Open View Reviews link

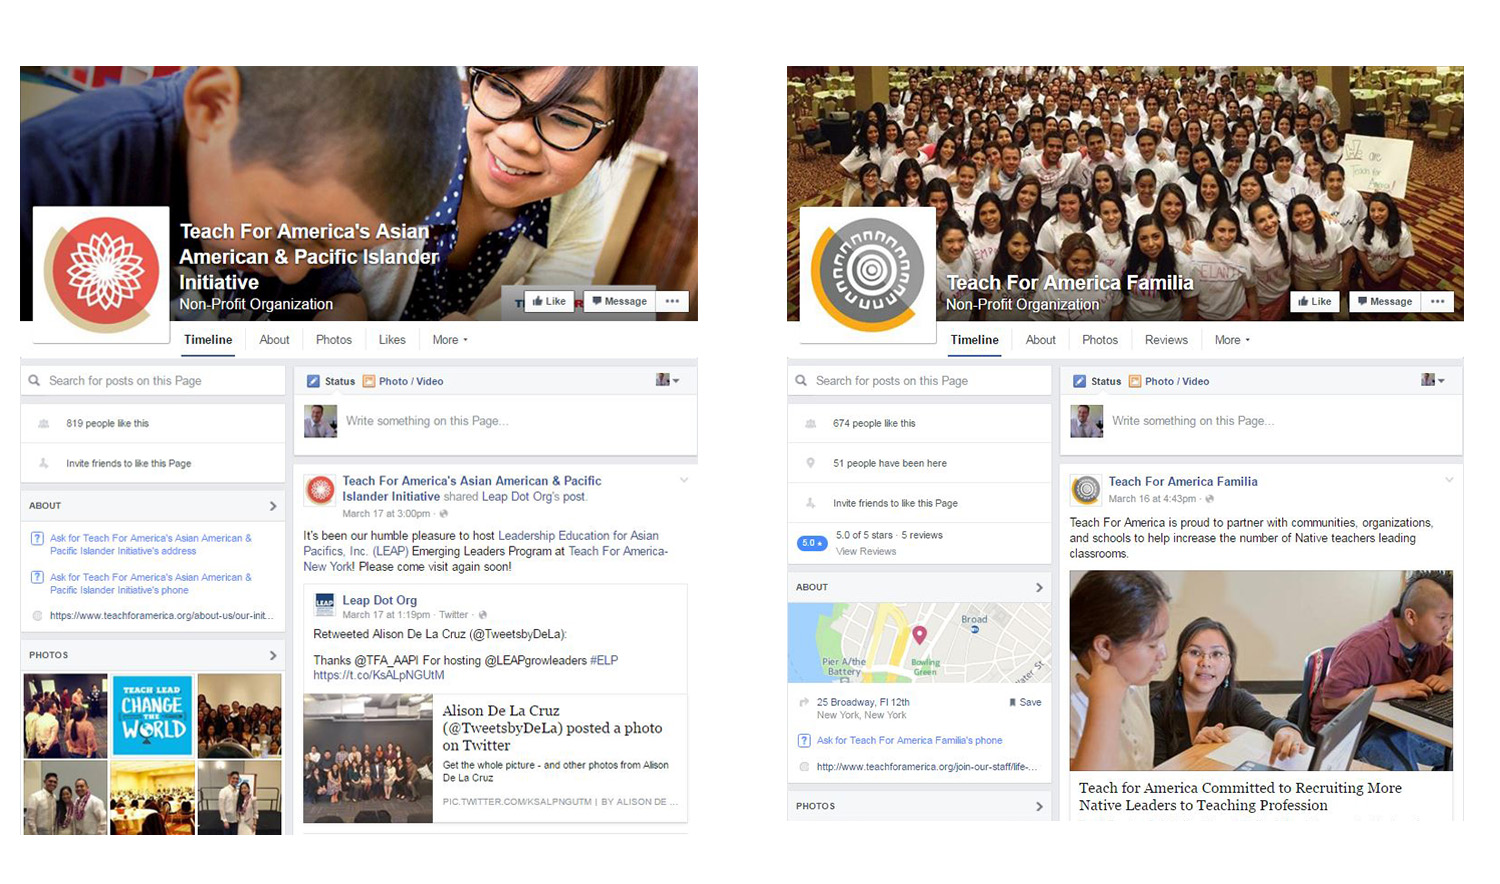click(866, 552)
